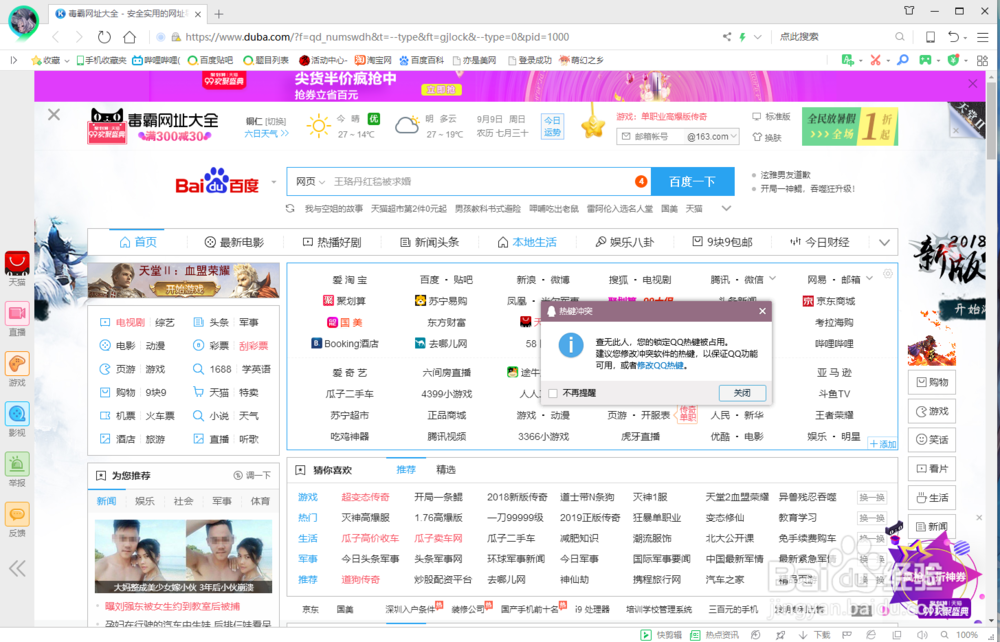Image resolution: width=1000 pixels, height=642 pixels.
Task: Open the 哔哩哔哩 bookmark
Action: tap(156, 60)
